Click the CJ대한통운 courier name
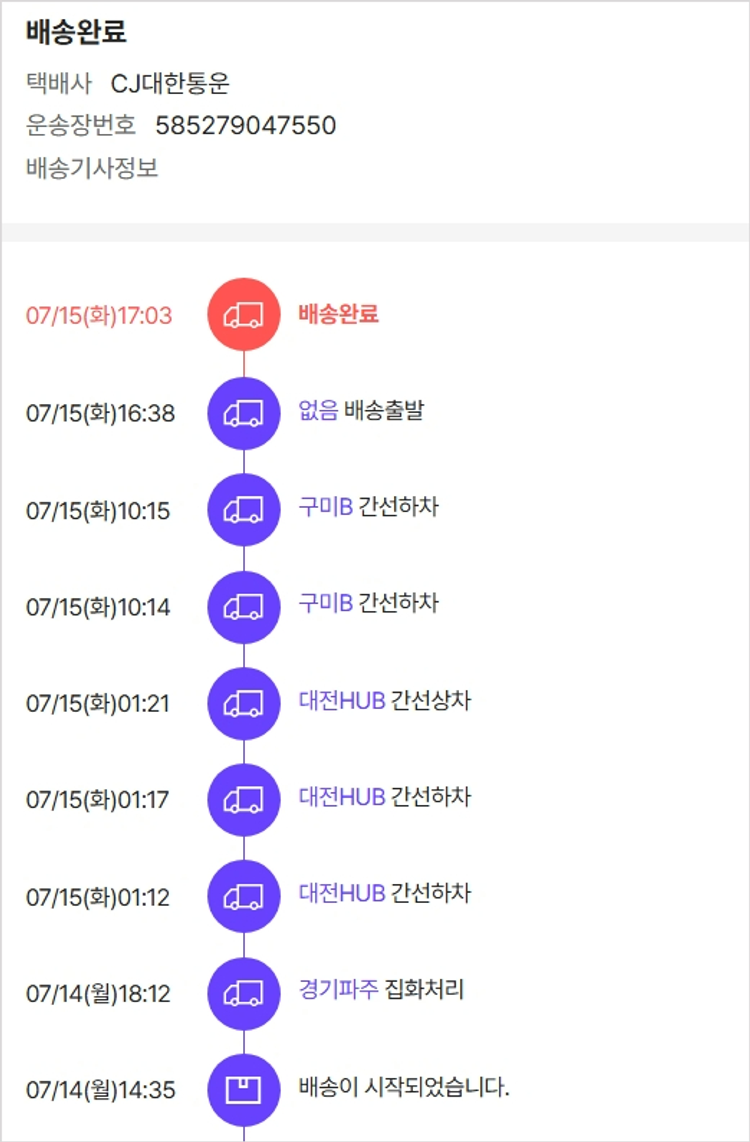This screenshot has width=750, height=1142. (170, 84)
